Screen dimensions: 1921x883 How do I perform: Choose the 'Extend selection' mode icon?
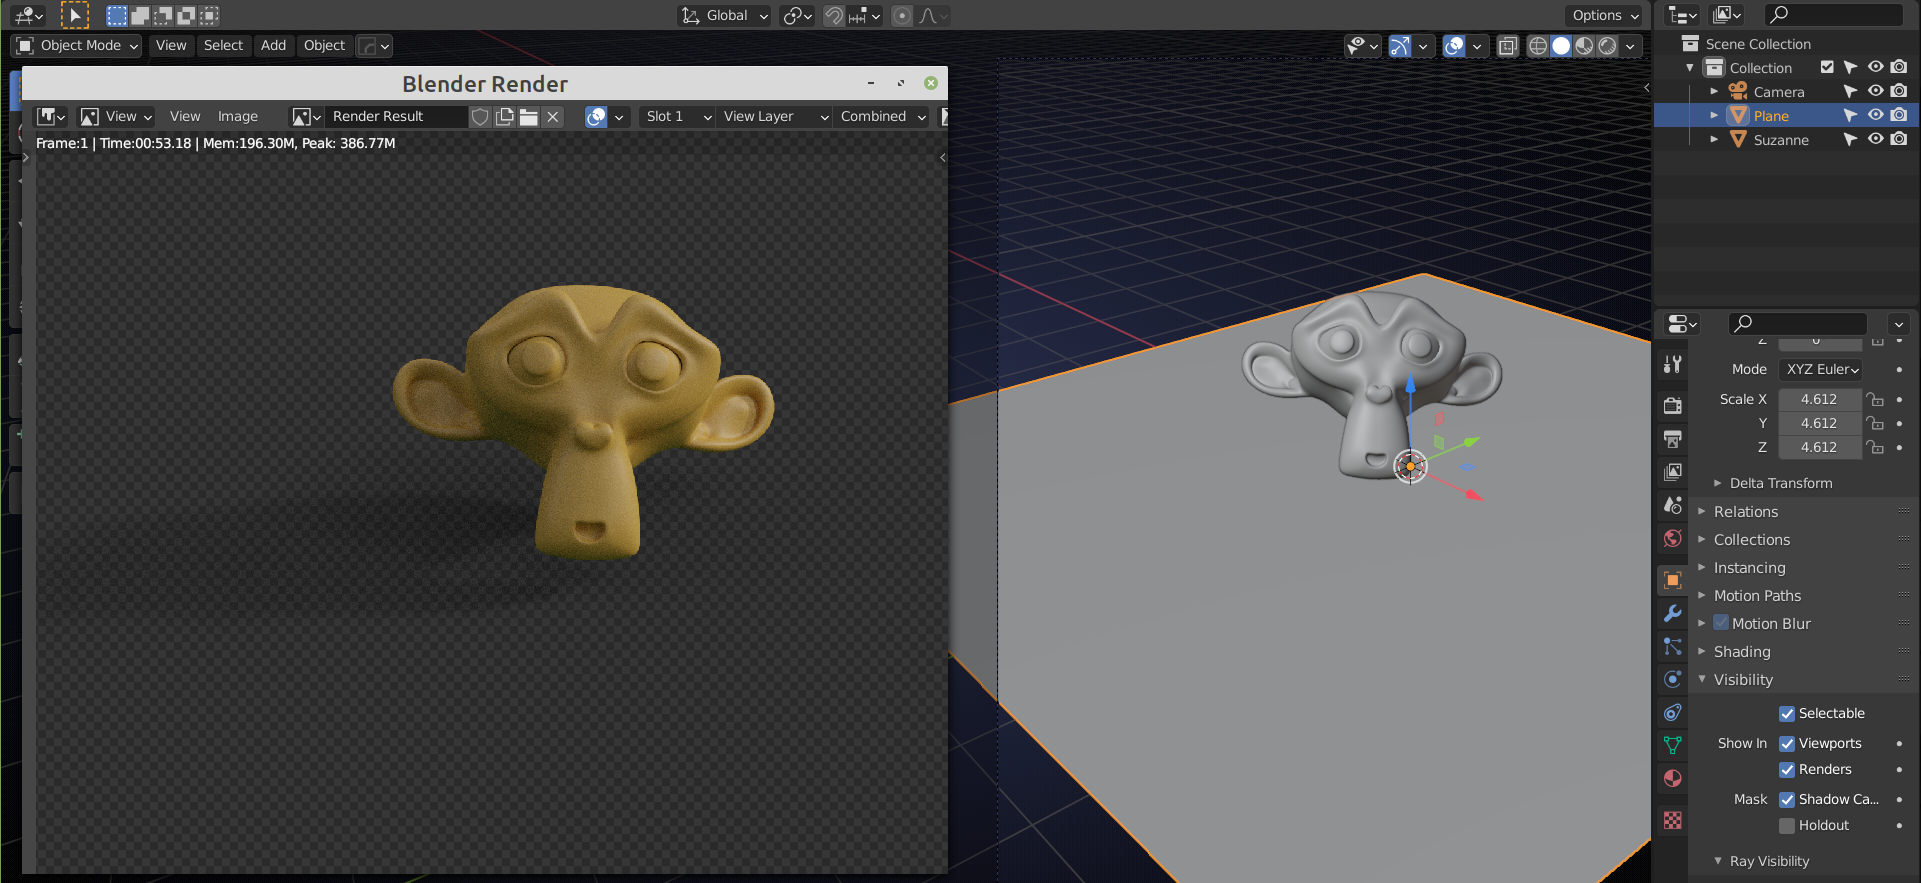(x=140, y=16)
